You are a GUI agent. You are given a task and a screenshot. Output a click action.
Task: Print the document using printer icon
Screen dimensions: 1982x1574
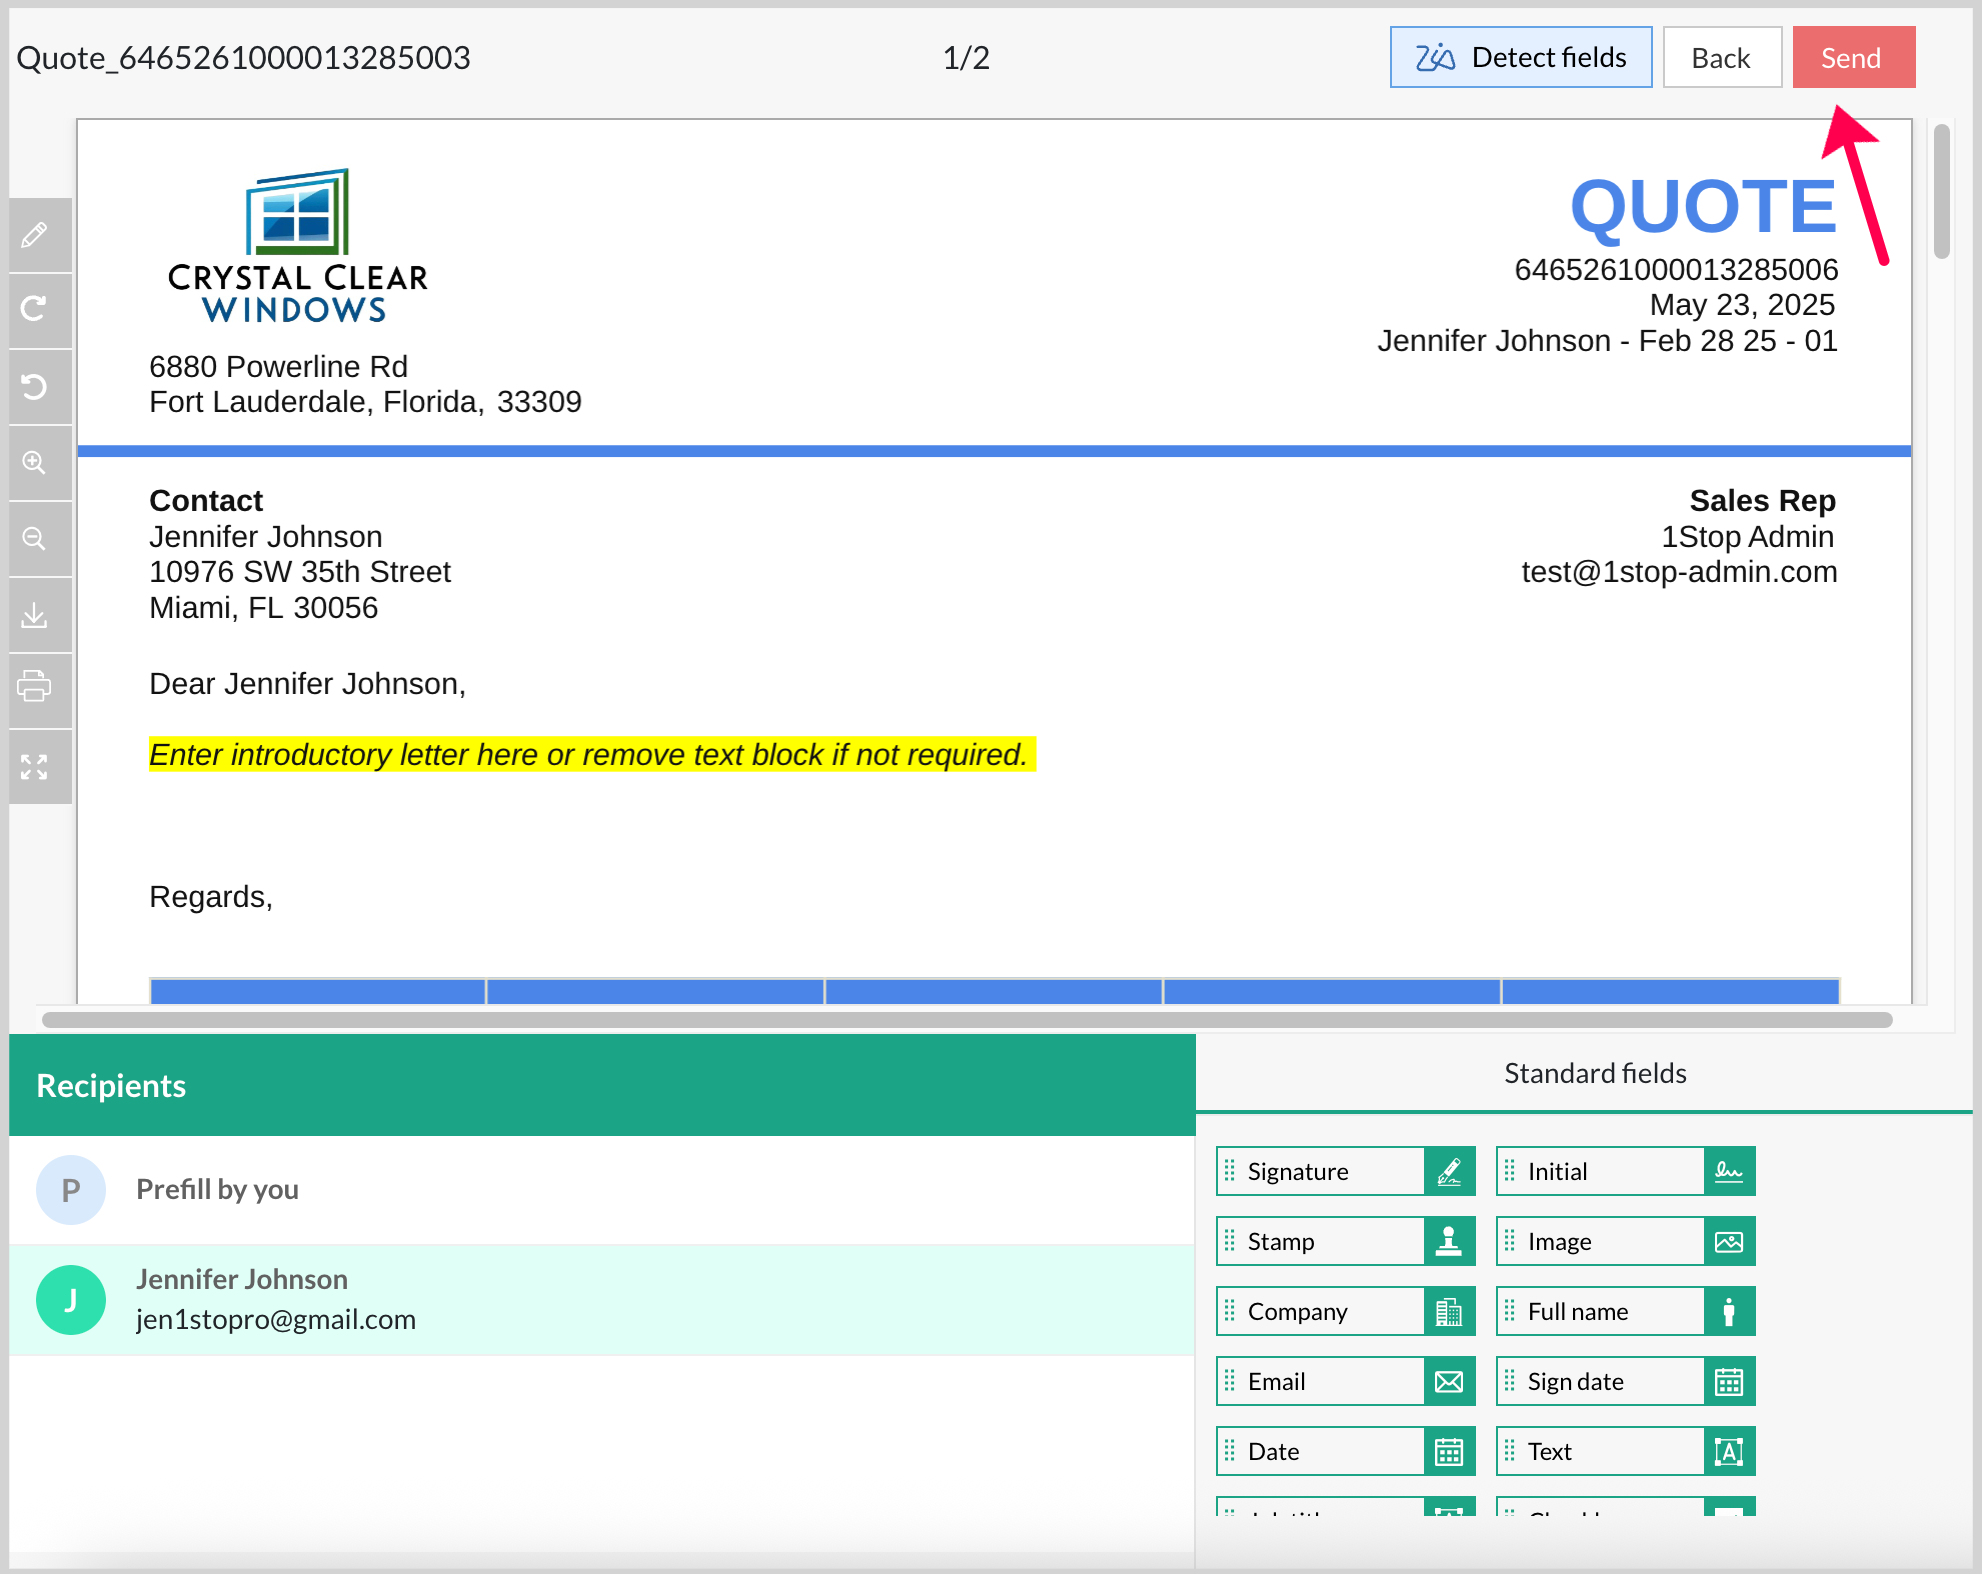tap(35, 687)
